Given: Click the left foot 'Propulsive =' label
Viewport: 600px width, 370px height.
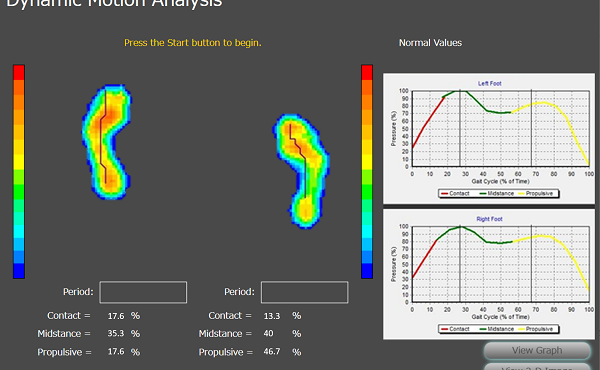Looking at the screenshot, I should point(64,352).
